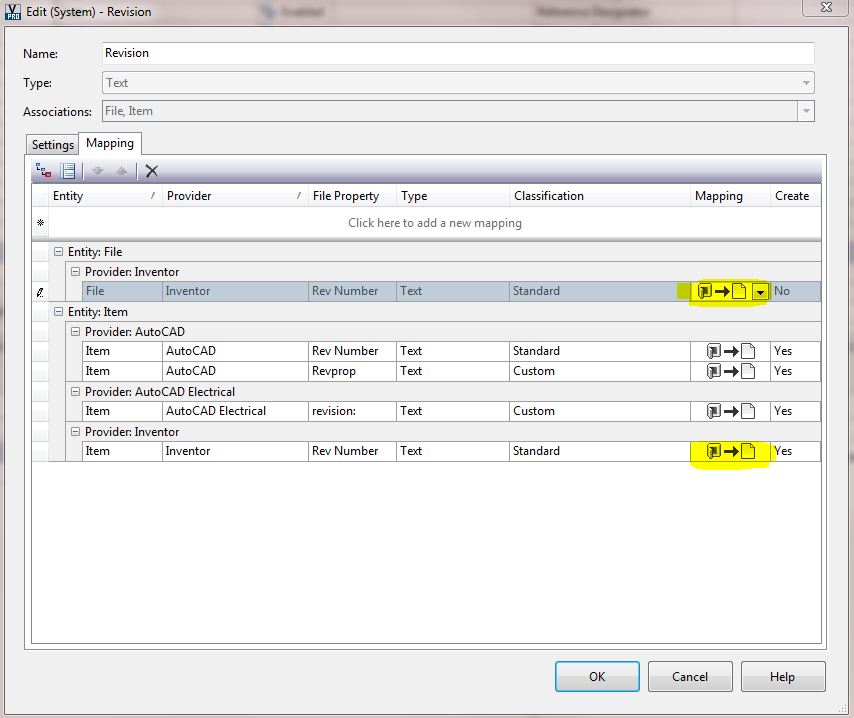Screen dimensions: 854x718
Task: Select the Mapping tab
Action: point(109,143)
